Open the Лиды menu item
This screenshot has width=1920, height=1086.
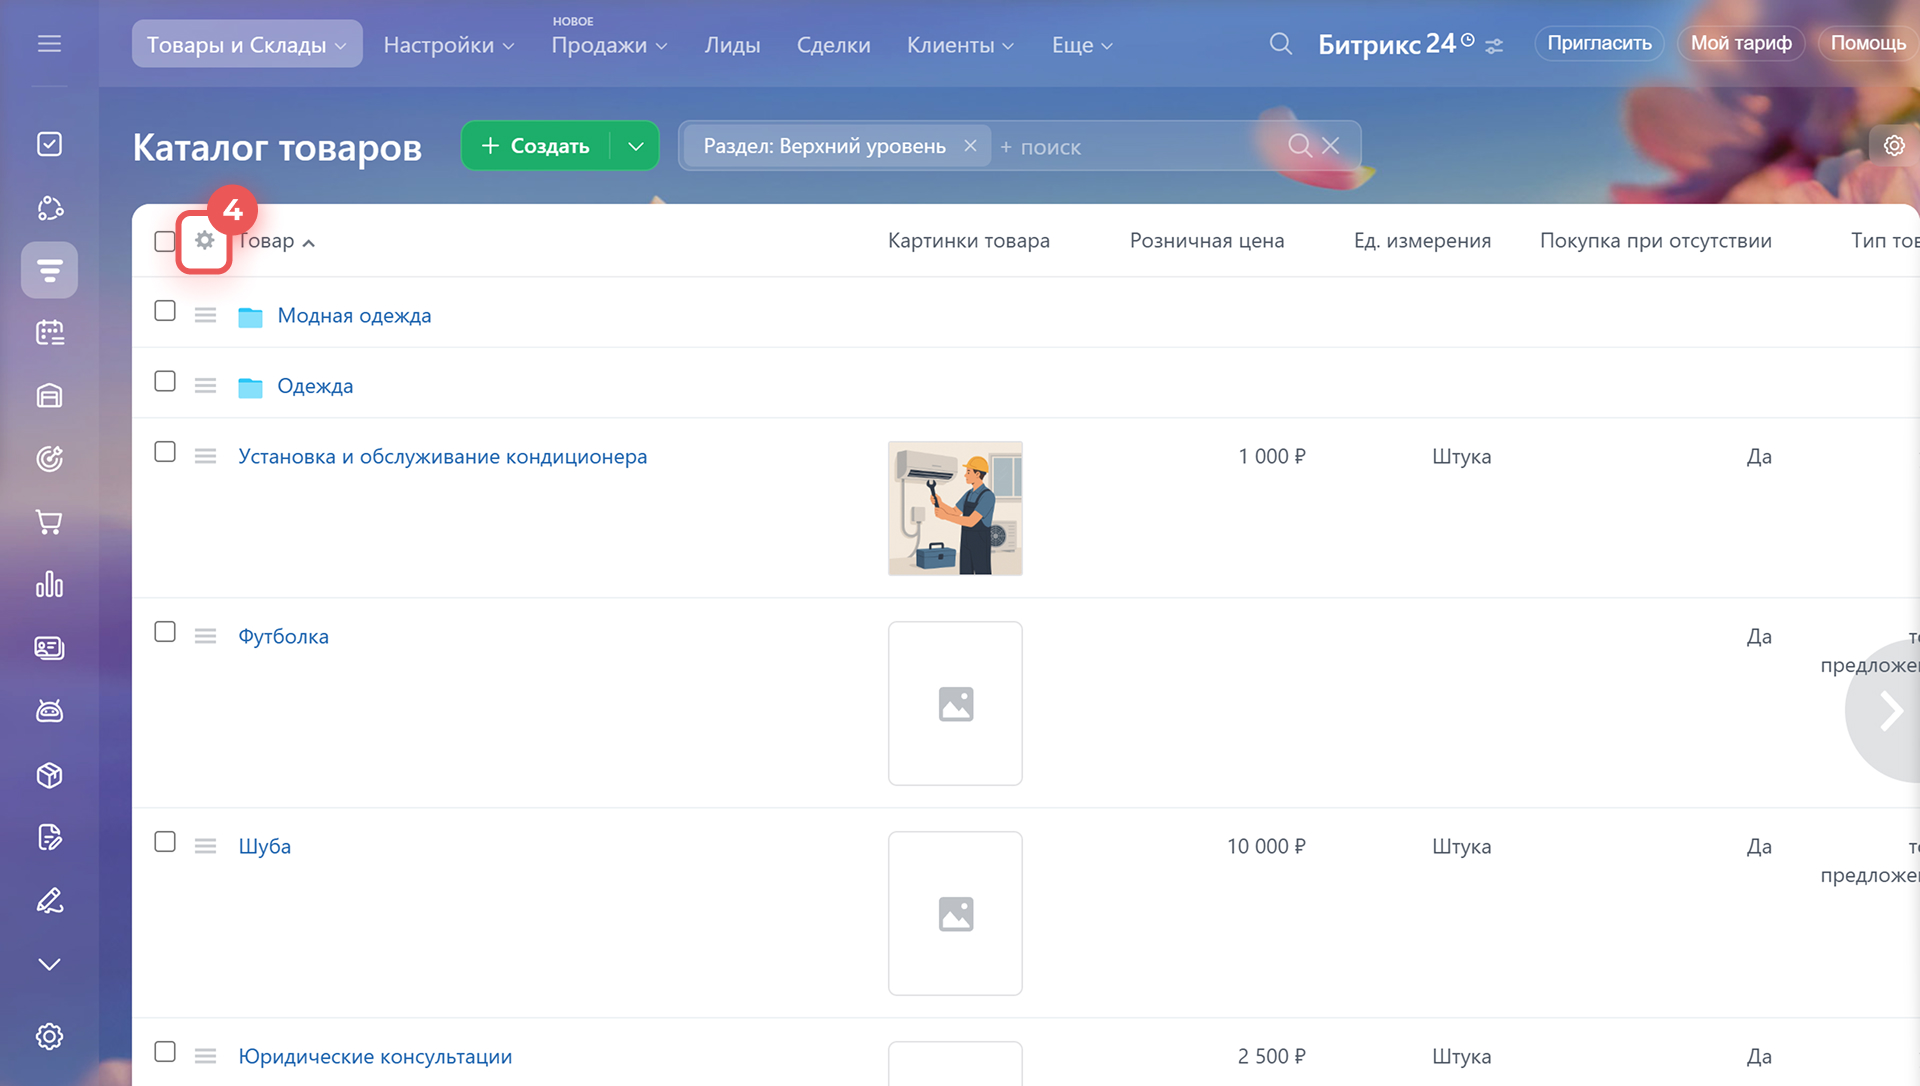(x=732, y=45)
